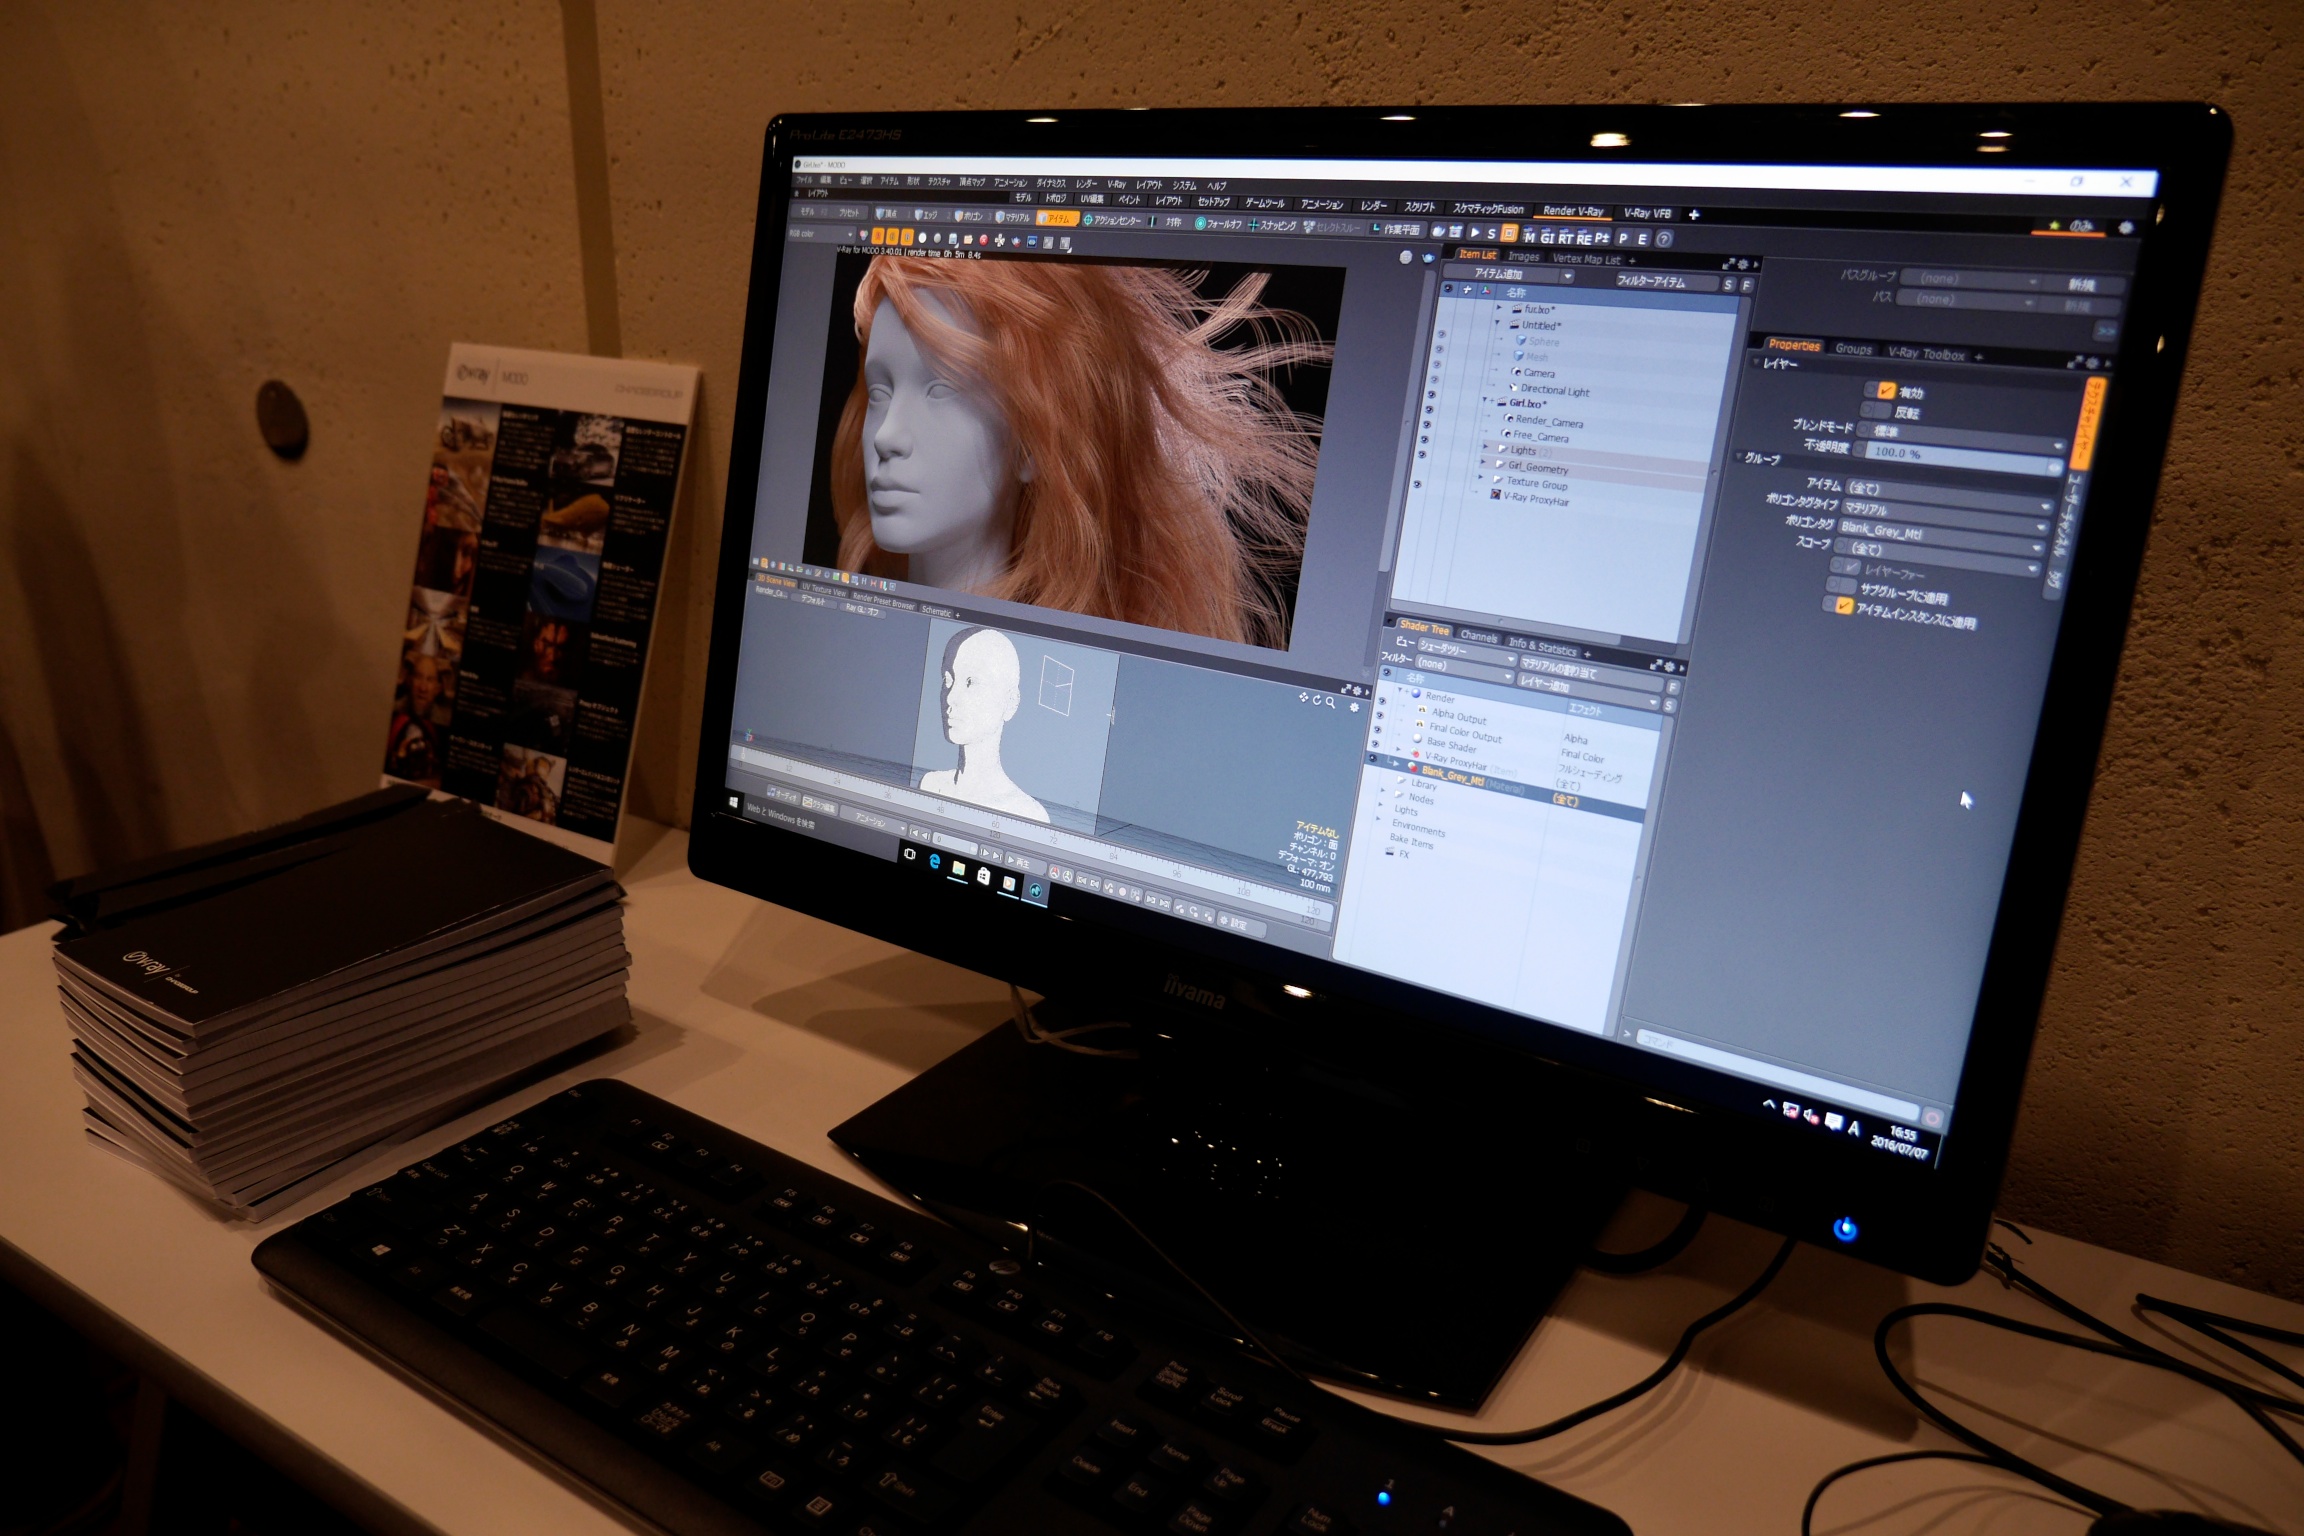The image size is (2304, 1536).
Task: Click the 新規 button beside パスグループ
Action: point(2081,285)
